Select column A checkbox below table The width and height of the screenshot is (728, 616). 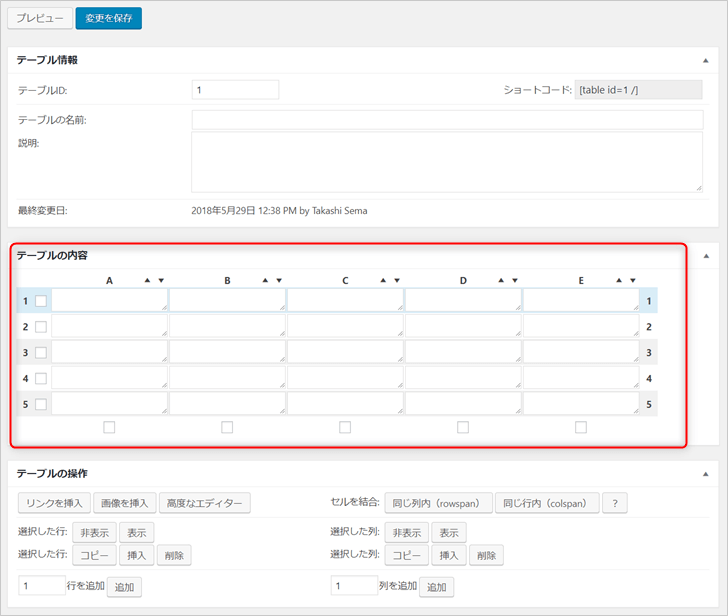tap(109, 427)
